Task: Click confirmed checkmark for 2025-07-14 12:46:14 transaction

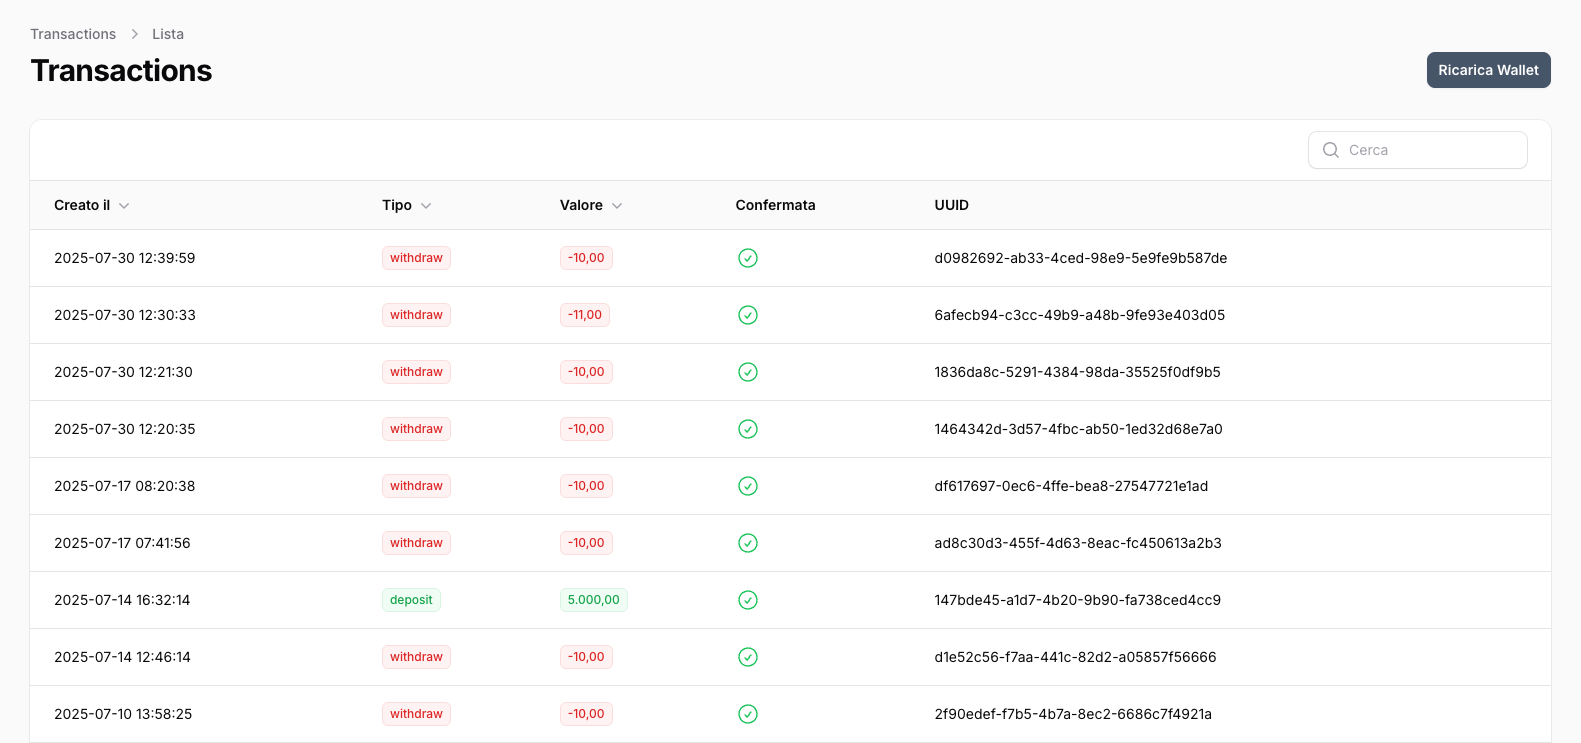Action: click(x=747, y=657)
